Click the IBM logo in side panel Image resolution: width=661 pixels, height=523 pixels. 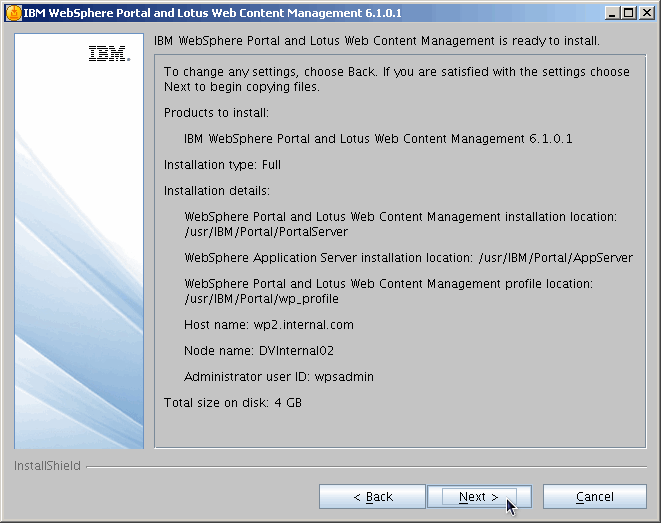[108, 54]
